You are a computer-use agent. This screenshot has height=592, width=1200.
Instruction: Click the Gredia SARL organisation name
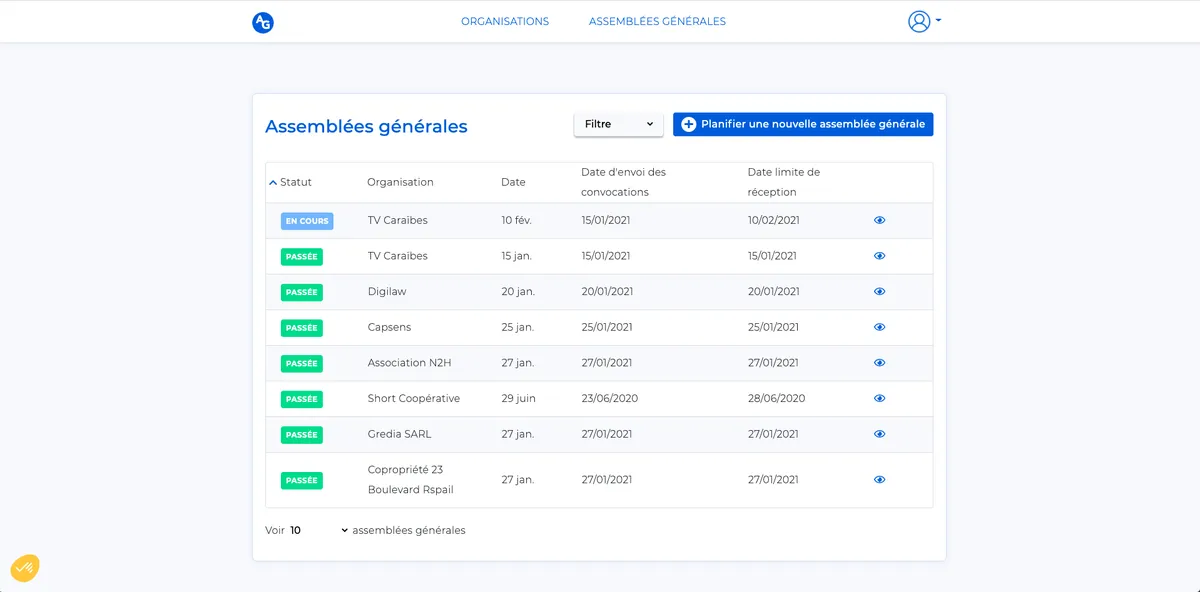coord(400,434)
